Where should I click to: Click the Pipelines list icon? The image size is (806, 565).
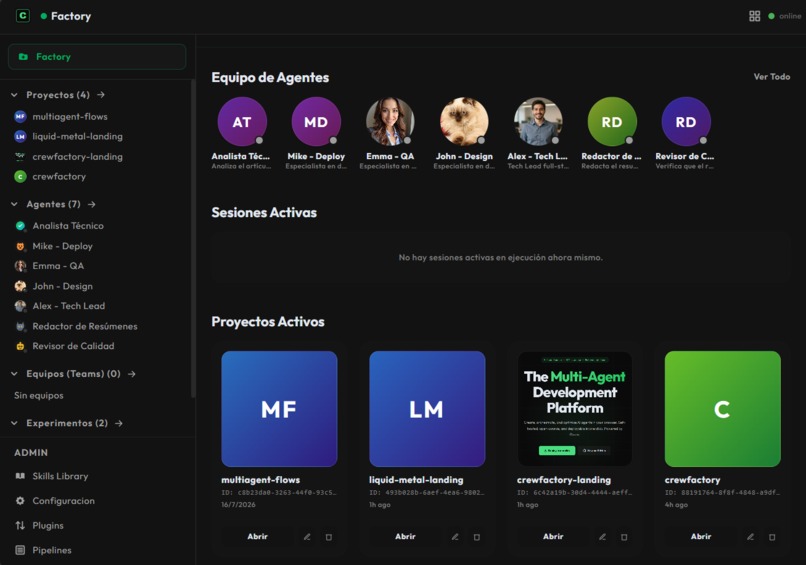20,550
